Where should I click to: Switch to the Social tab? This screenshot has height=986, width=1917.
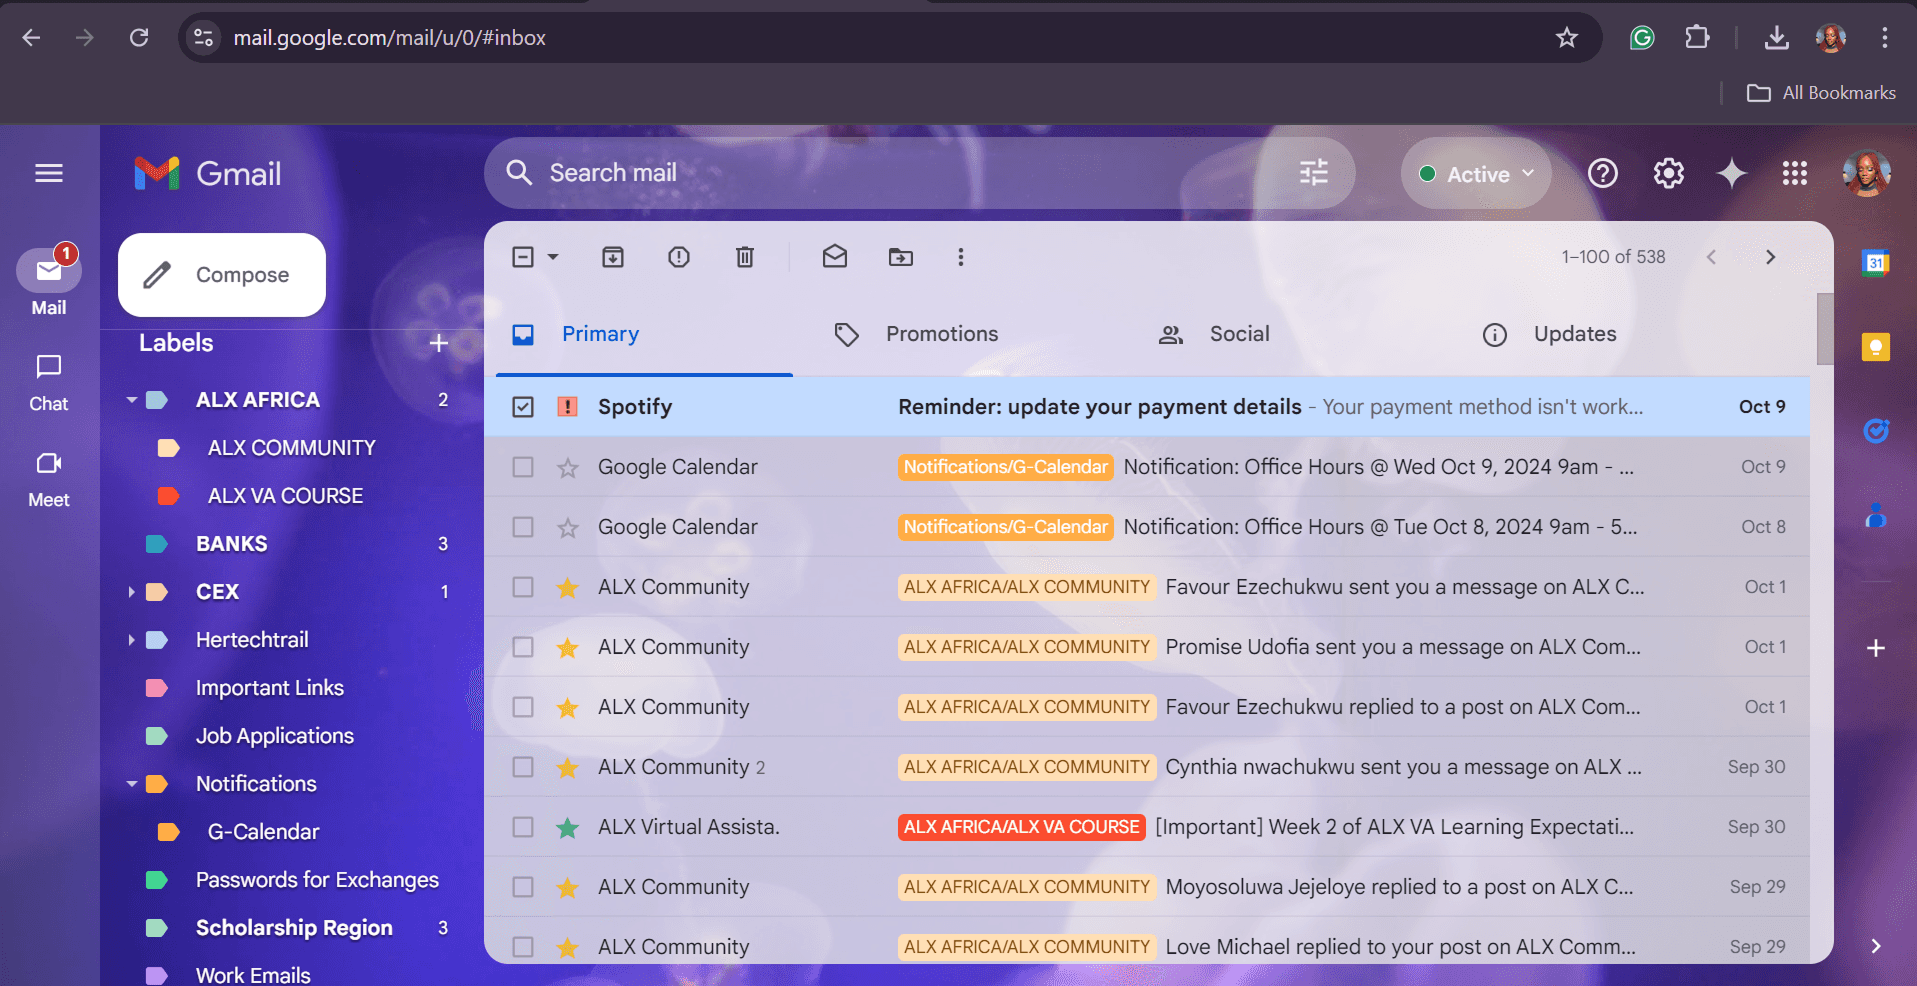point(1240,334)
